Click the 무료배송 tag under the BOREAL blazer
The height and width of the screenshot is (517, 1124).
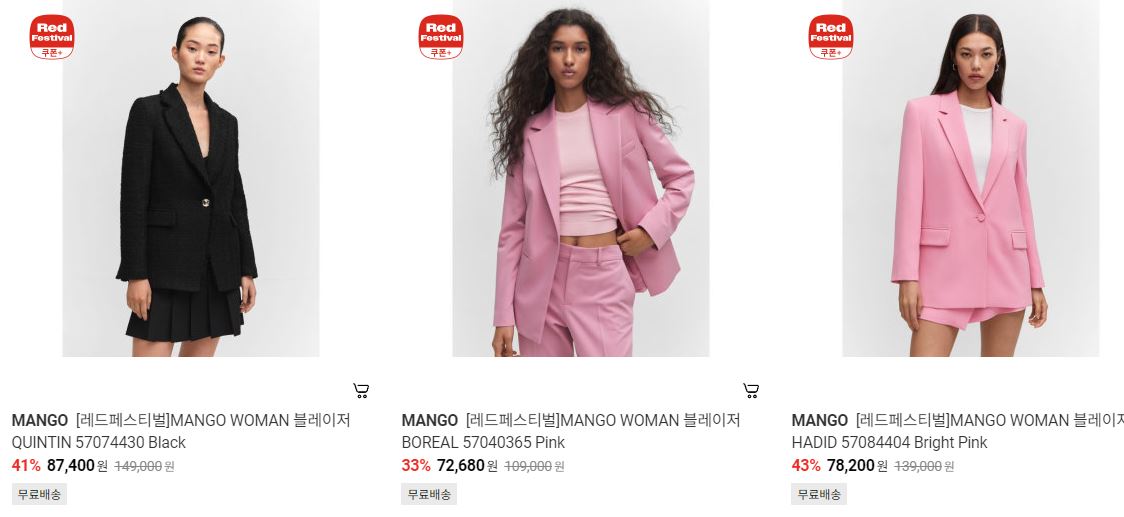tap(429, 494)
